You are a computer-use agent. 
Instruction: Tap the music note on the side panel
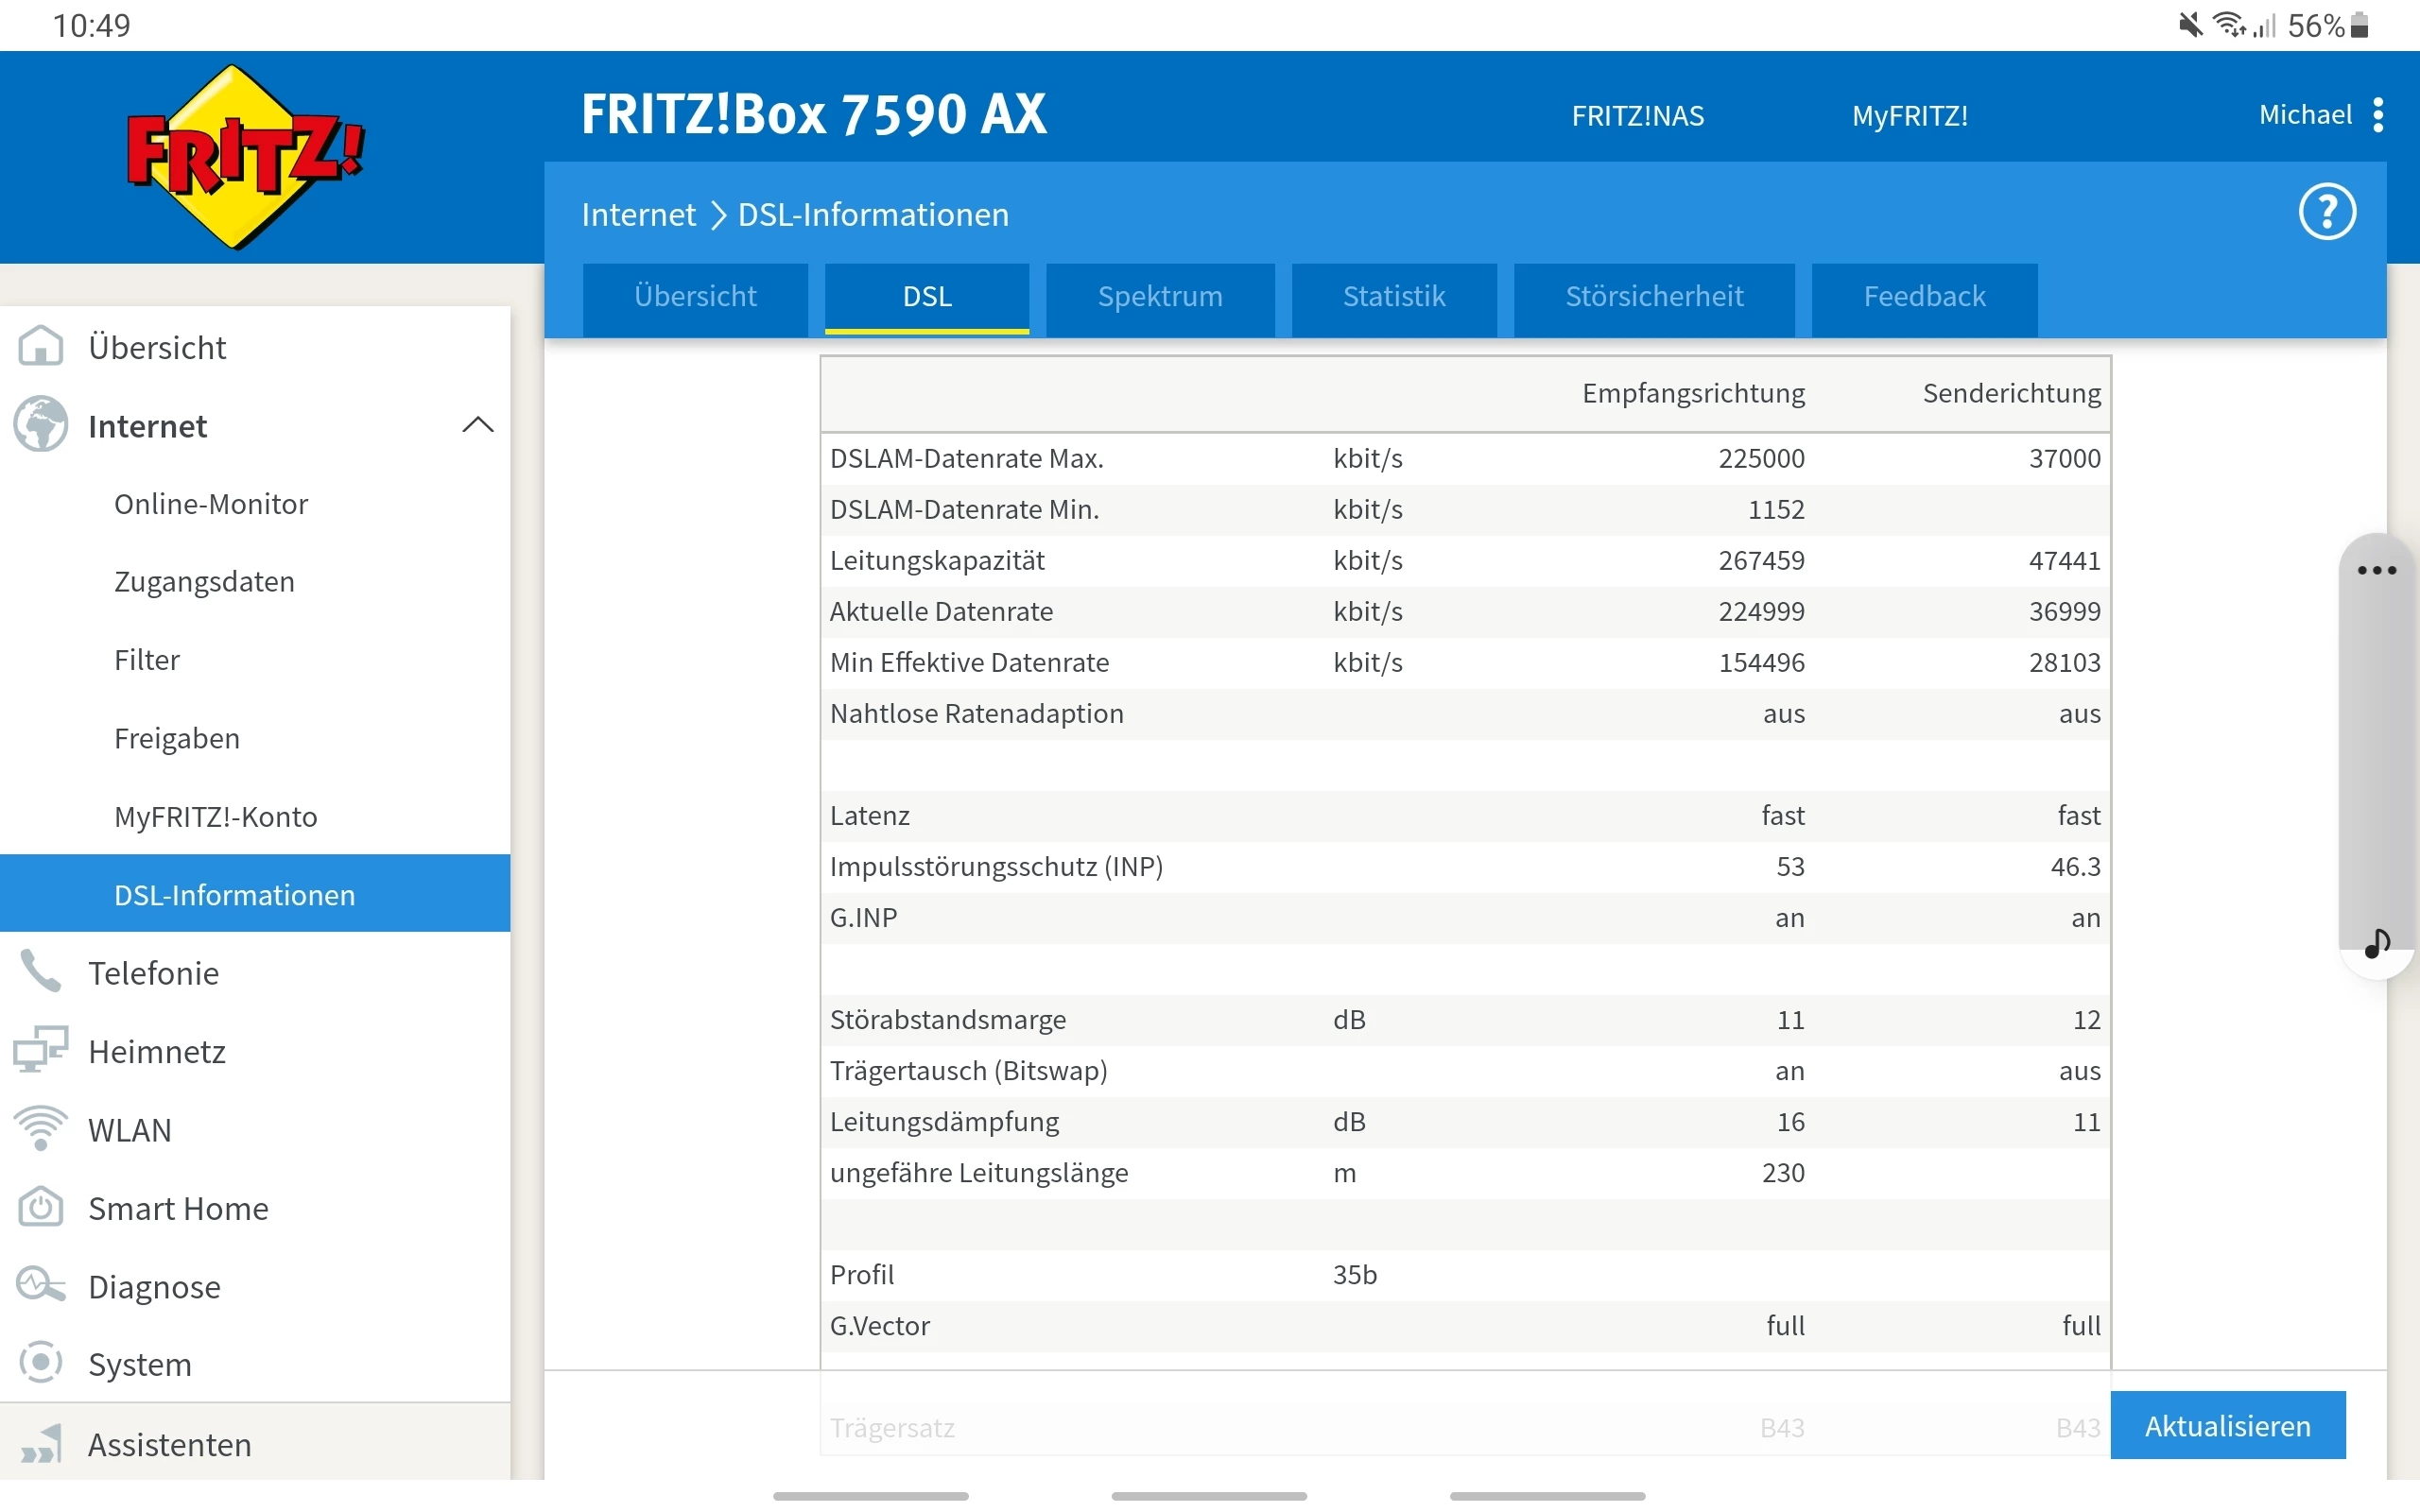(x=2377, y=942)
